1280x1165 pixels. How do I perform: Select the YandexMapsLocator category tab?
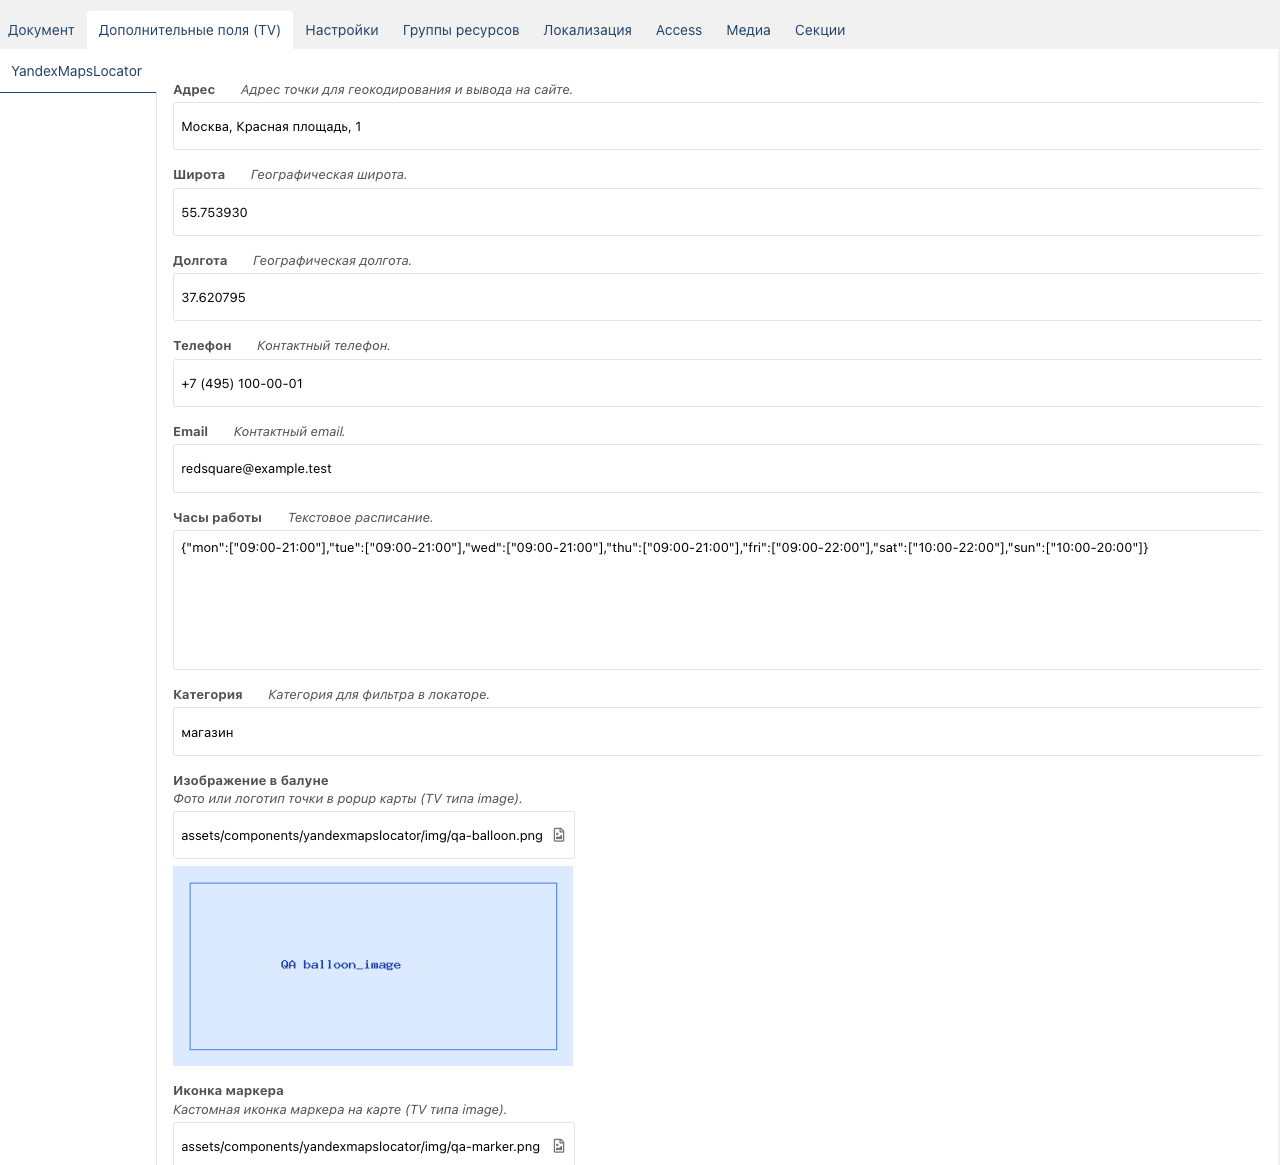tap(77, 71)
